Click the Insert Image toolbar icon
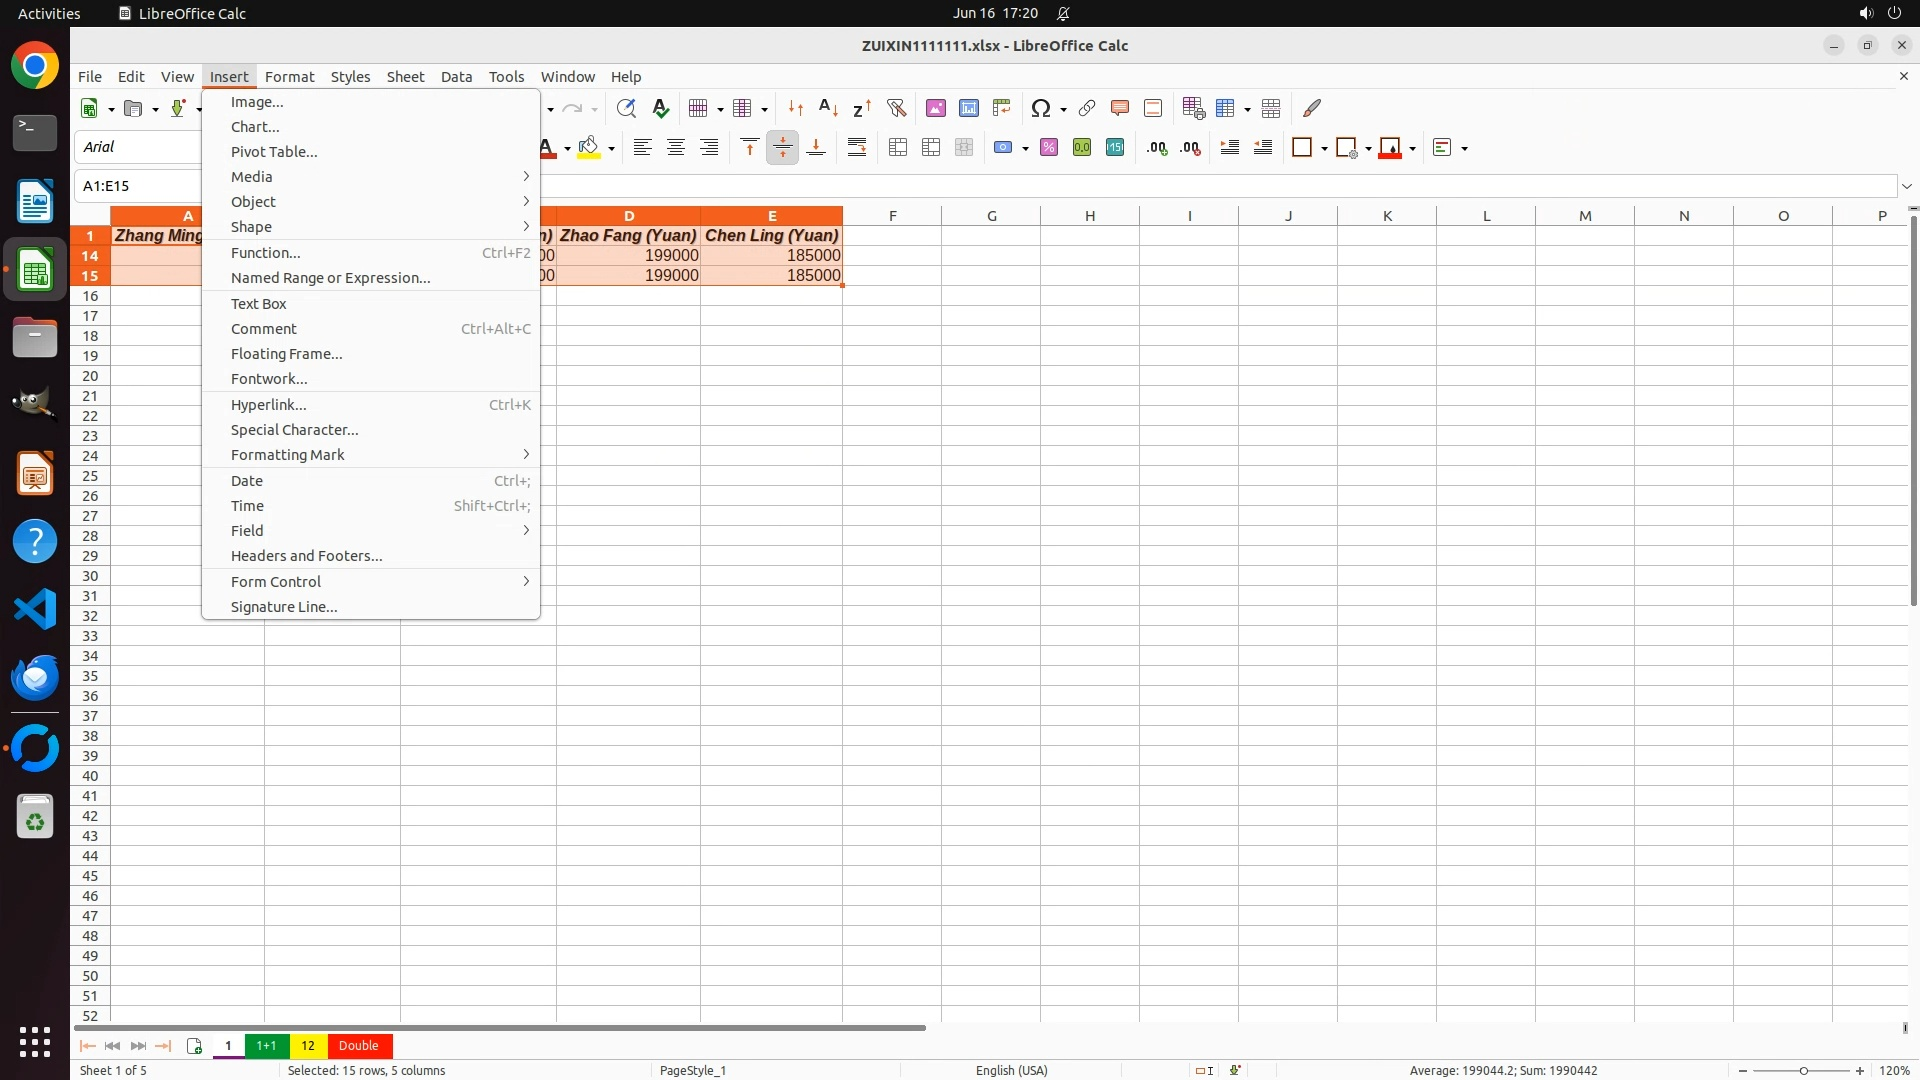 coord(935,108)
